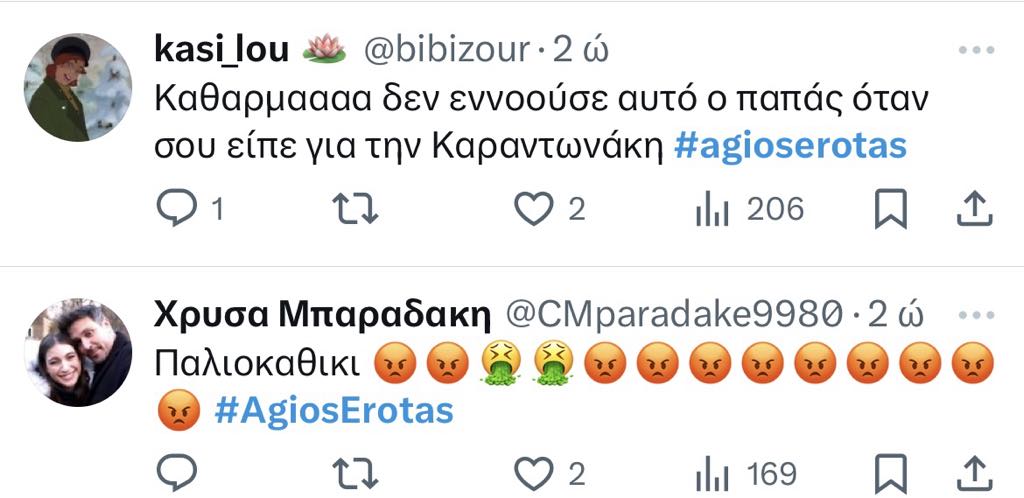The width and height of the screenshot is (1024, 498).
Task: Open more options on Χρυσα Μπαραδακη's tweet
Action: pos(976,315)
